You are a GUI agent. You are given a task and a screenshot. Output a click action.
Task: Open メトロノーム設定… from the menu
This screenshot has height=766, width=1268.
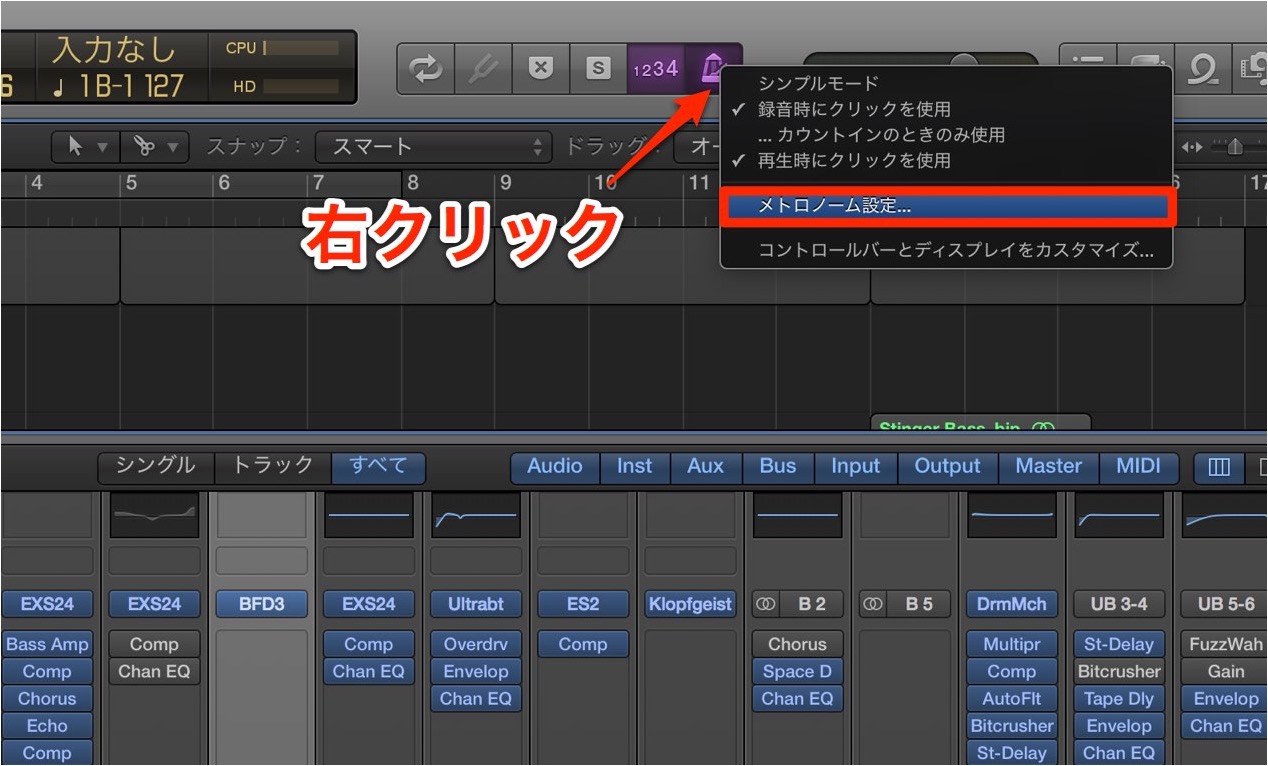click(947, 206)
